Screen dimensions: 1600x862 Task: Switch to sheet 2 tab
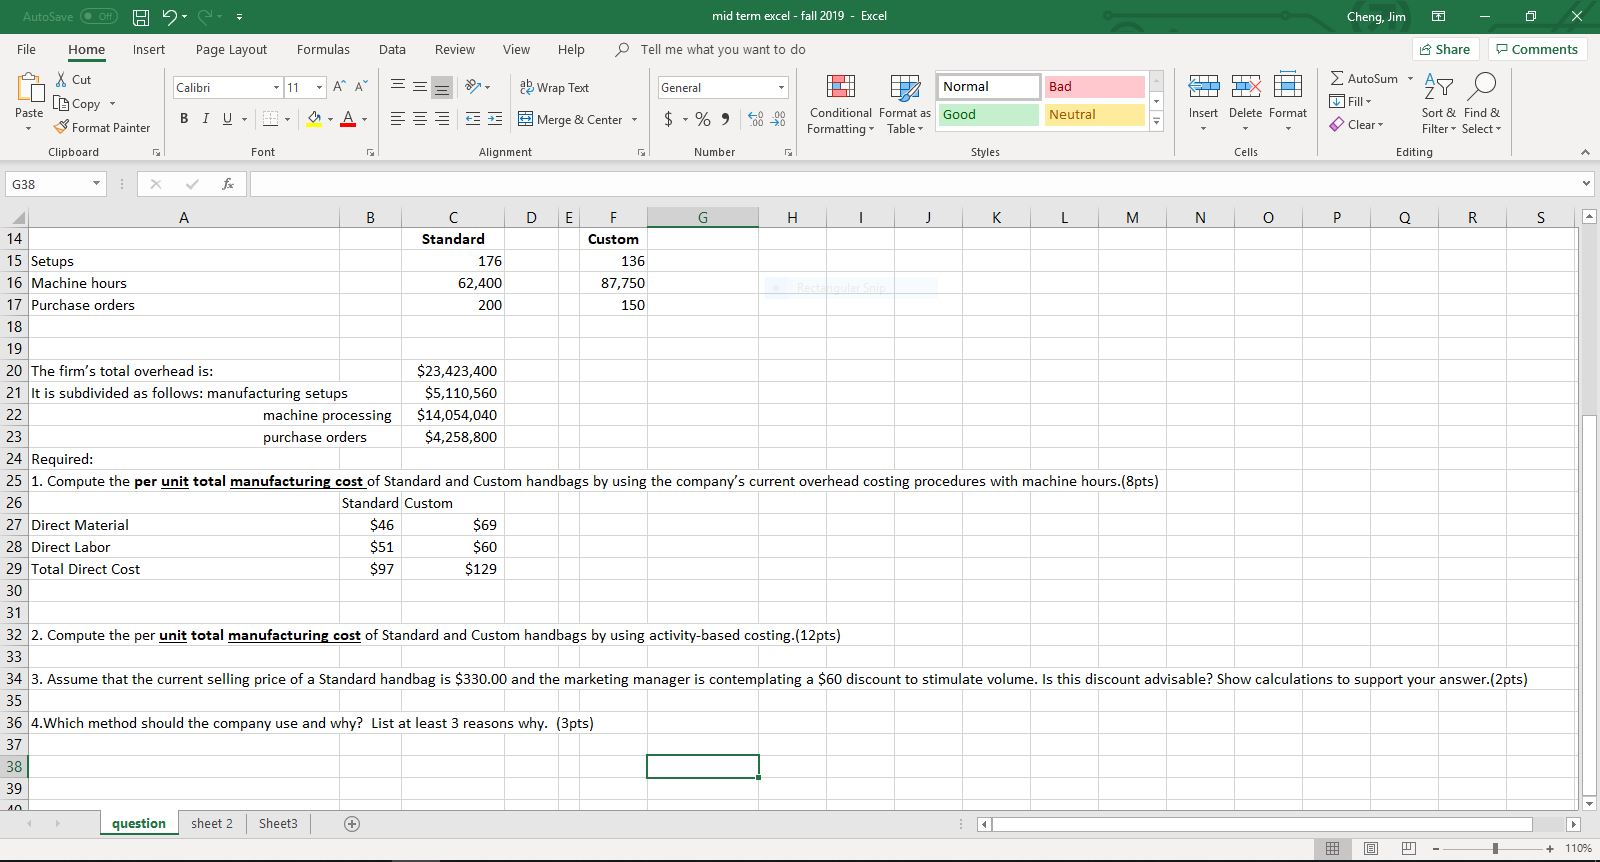212,824
